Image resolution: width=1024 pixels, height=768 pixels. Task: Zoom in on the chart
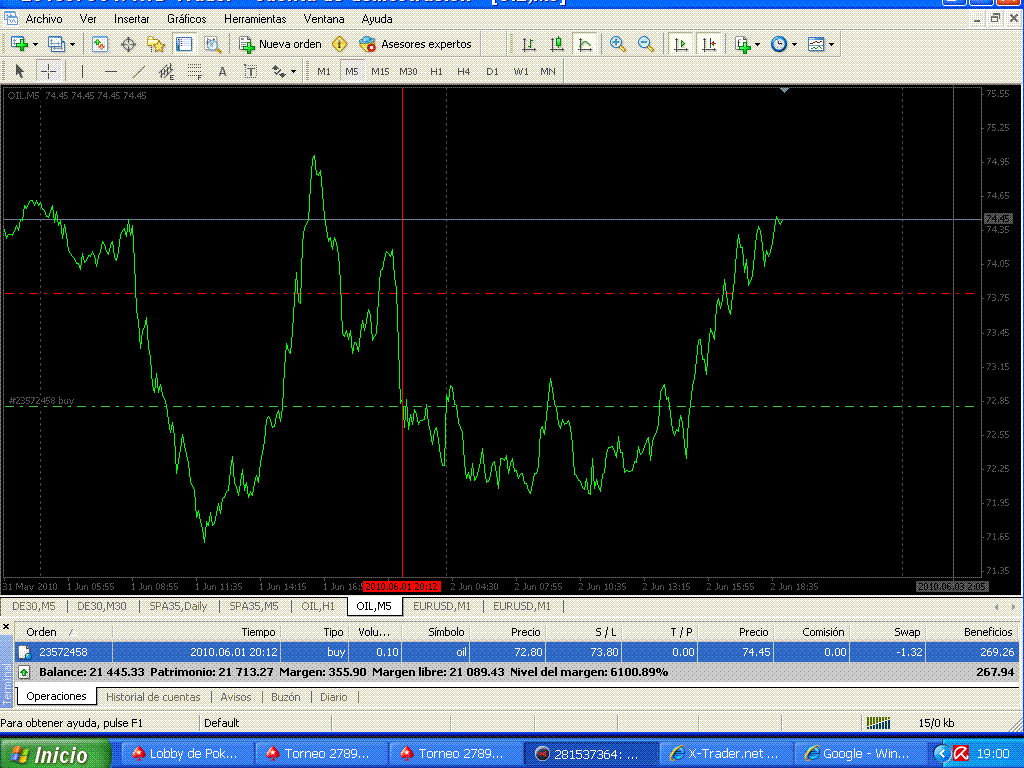[618, 44]
